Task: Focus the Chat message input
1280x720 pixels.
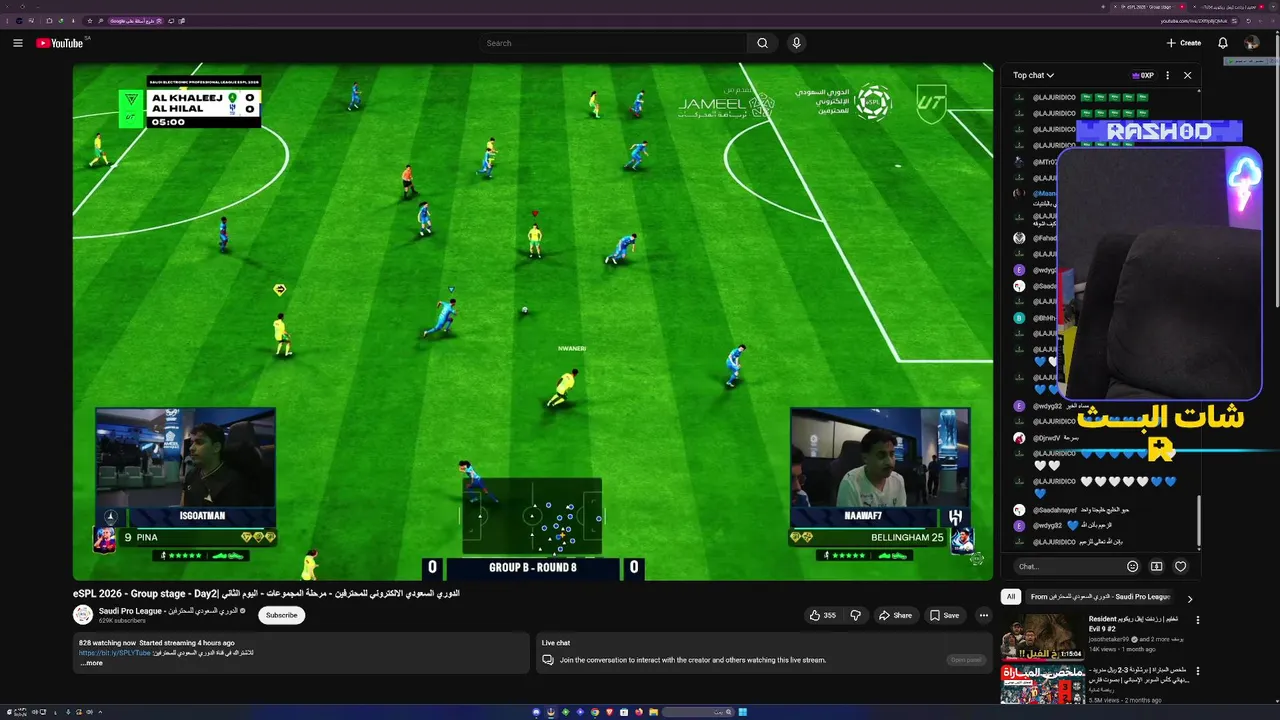Action: [1066, 566]
